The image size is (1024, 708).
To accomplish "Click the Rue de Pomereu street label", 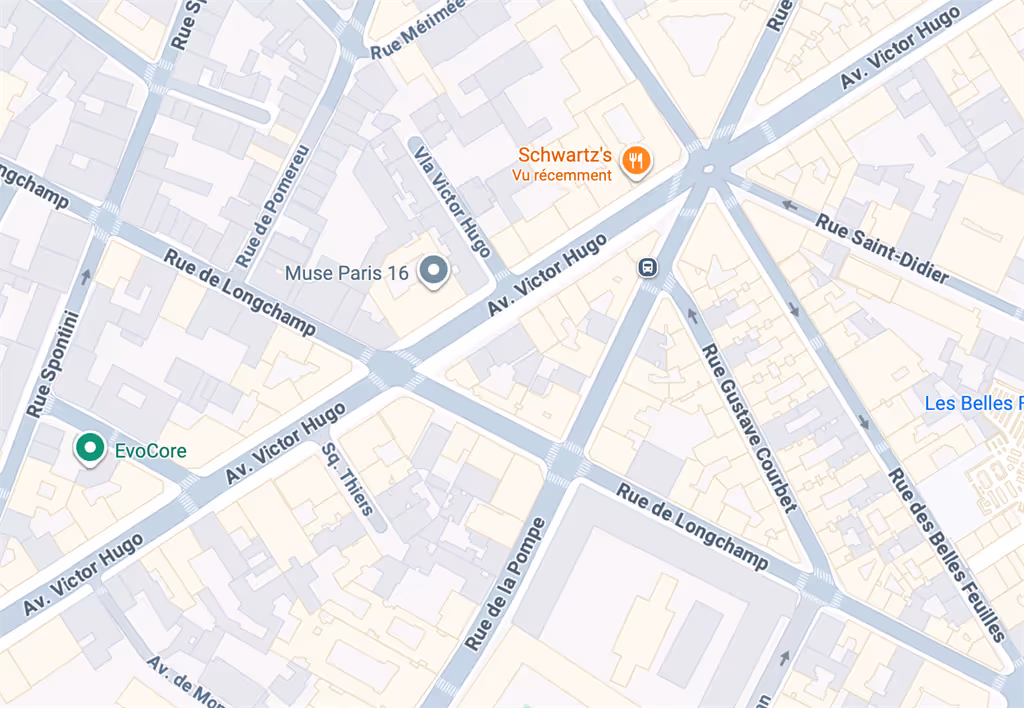I will 272,206.
